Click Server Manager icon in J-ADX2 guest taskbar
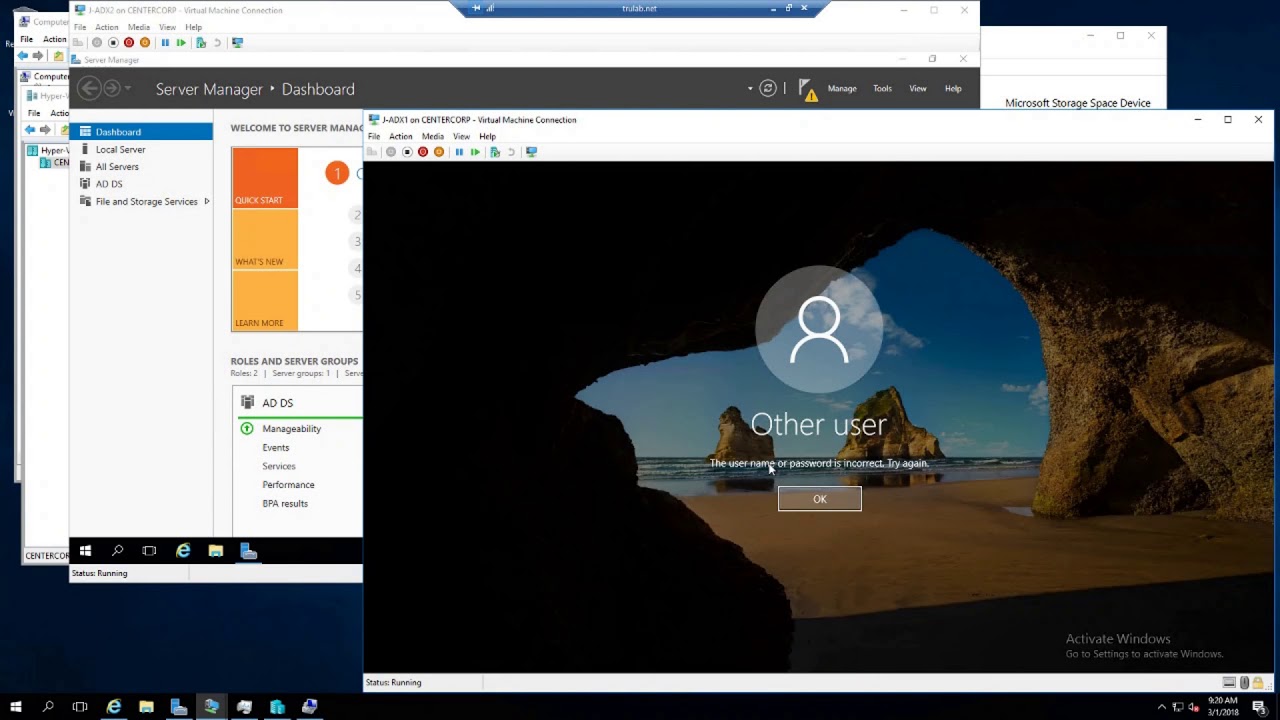The width and height of the screenshot is (1280, 720). click(x=248, y=551)
